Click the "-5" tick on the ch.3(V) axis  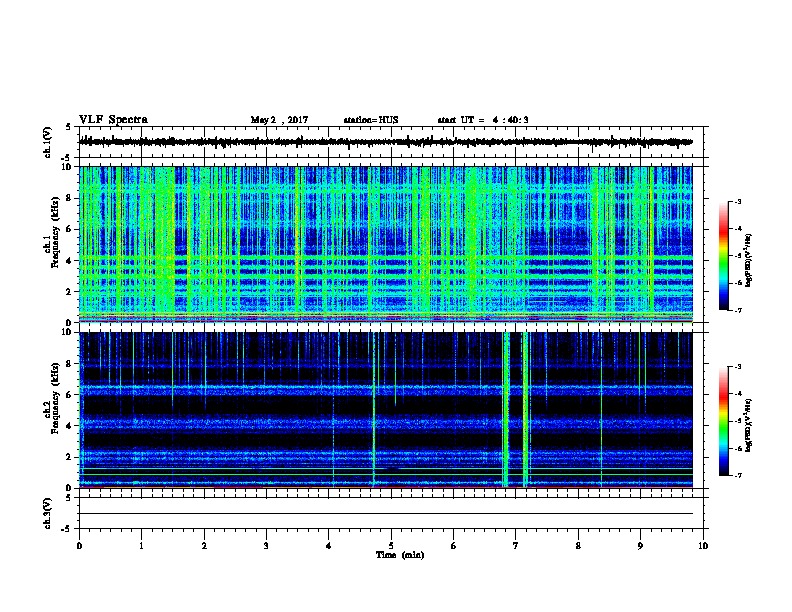[x=67, y=529]
